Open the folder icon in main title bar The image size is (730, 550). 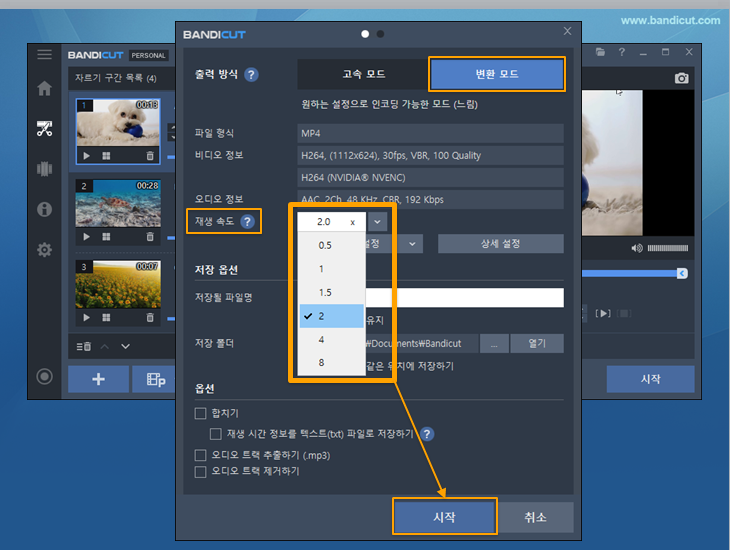pos(600,52)
